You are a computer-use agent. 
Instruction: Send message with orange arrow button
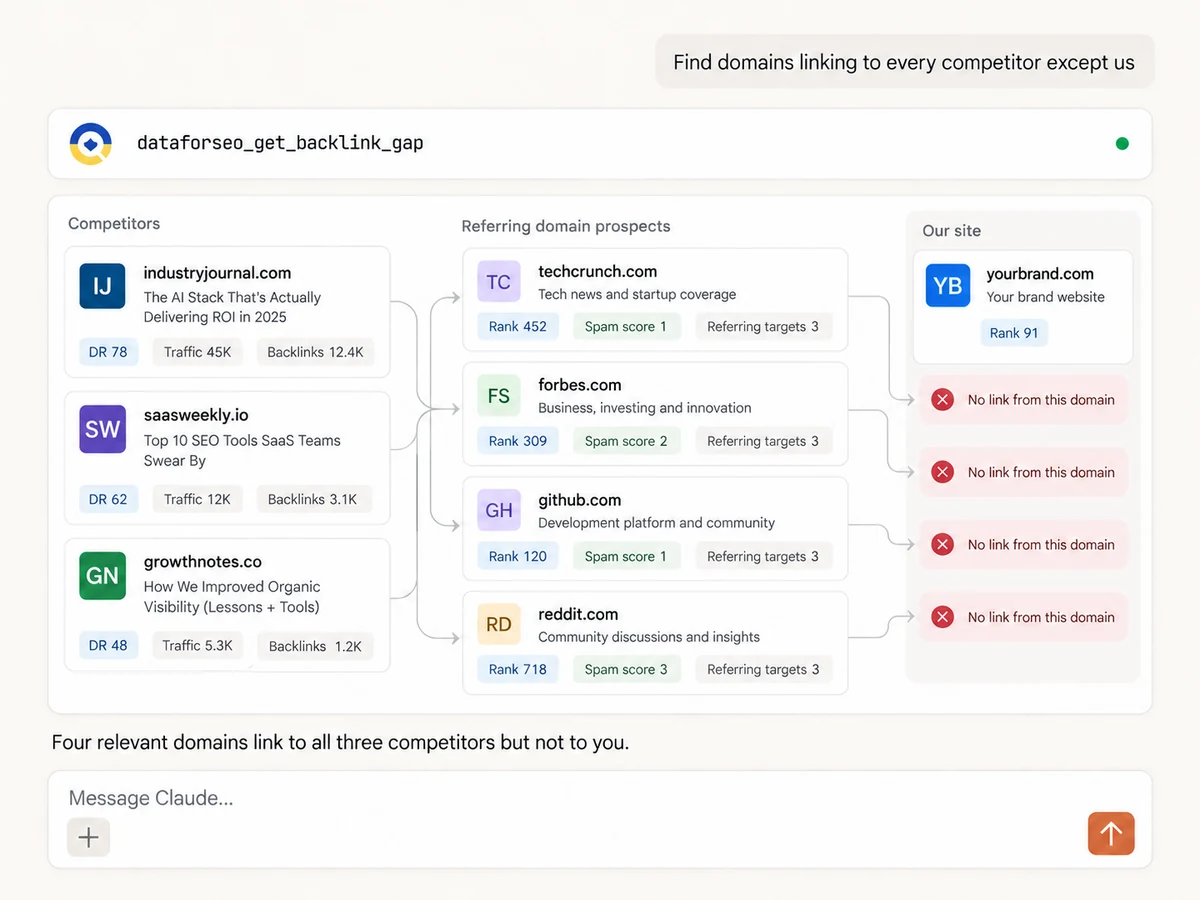(1111, 833)
